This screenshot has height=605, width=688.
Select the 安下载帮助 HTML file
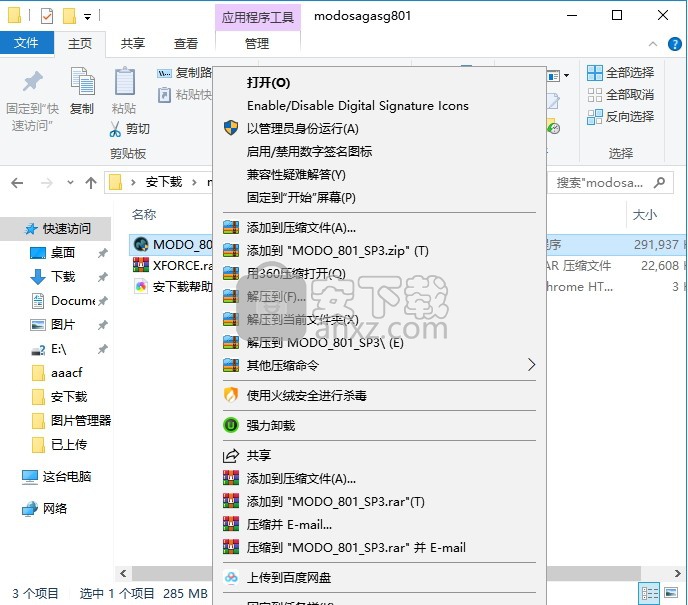(x=173, y=286)
